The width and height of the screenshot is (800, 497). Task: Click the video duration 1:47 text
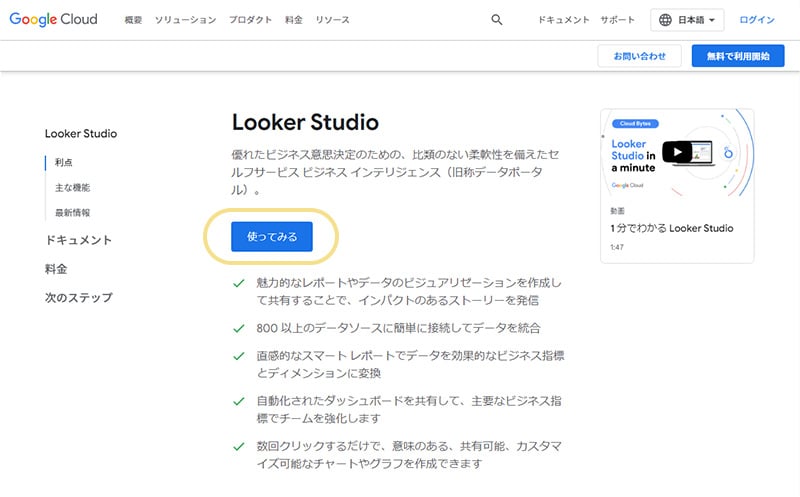click(x=617, y=247)
